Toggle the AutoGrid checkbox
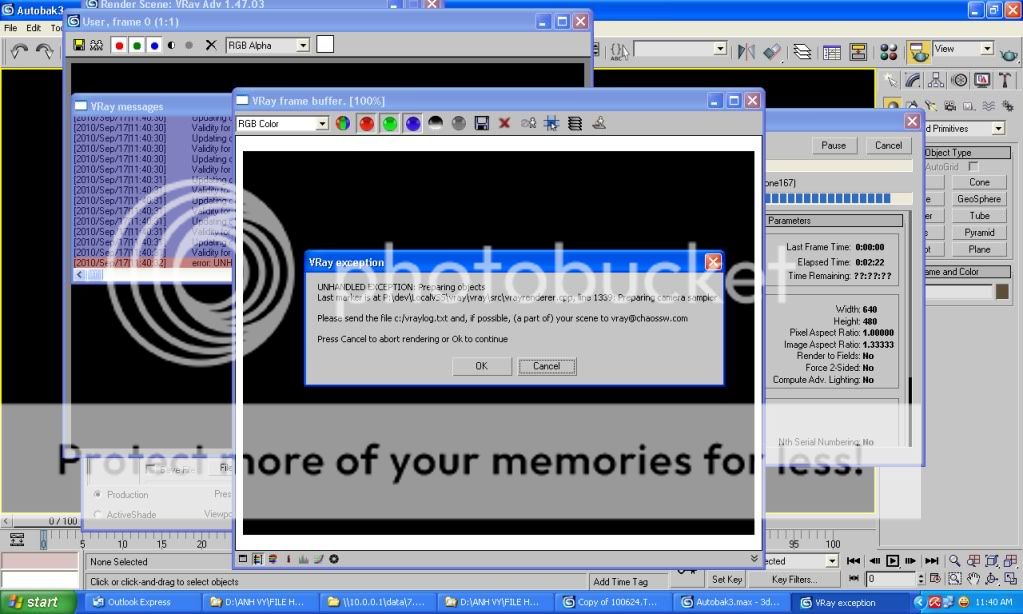 [973, 167]
